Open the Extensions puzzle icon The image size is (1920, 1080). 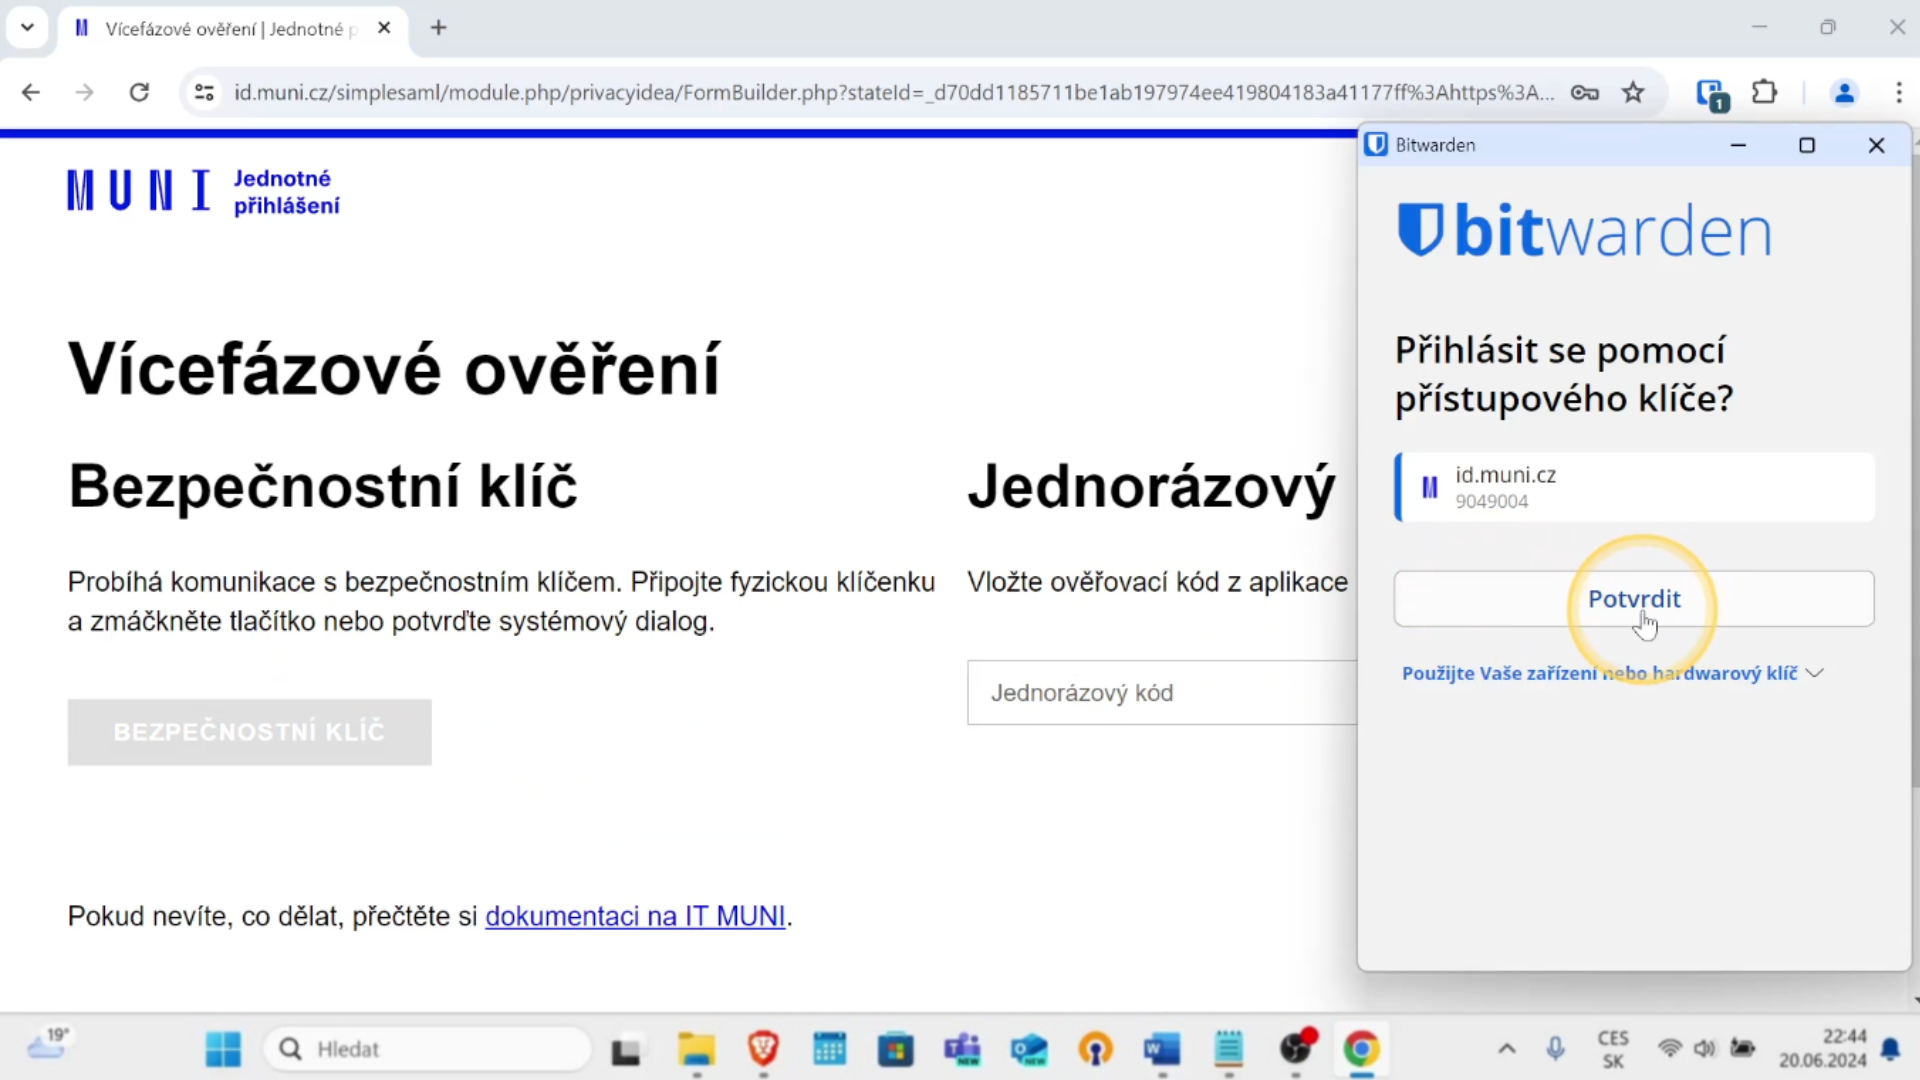(x=1765, y=93)
